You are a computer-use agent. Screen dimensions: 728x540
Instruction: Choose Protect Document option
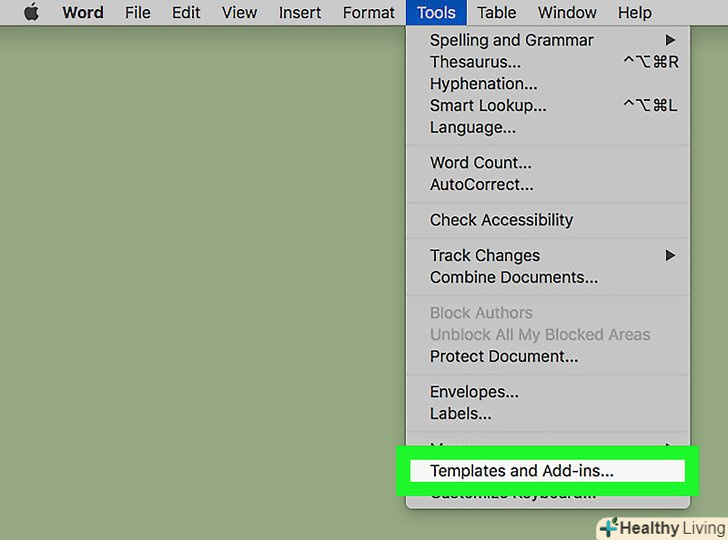pyautogui.click(x=504, y=356)
